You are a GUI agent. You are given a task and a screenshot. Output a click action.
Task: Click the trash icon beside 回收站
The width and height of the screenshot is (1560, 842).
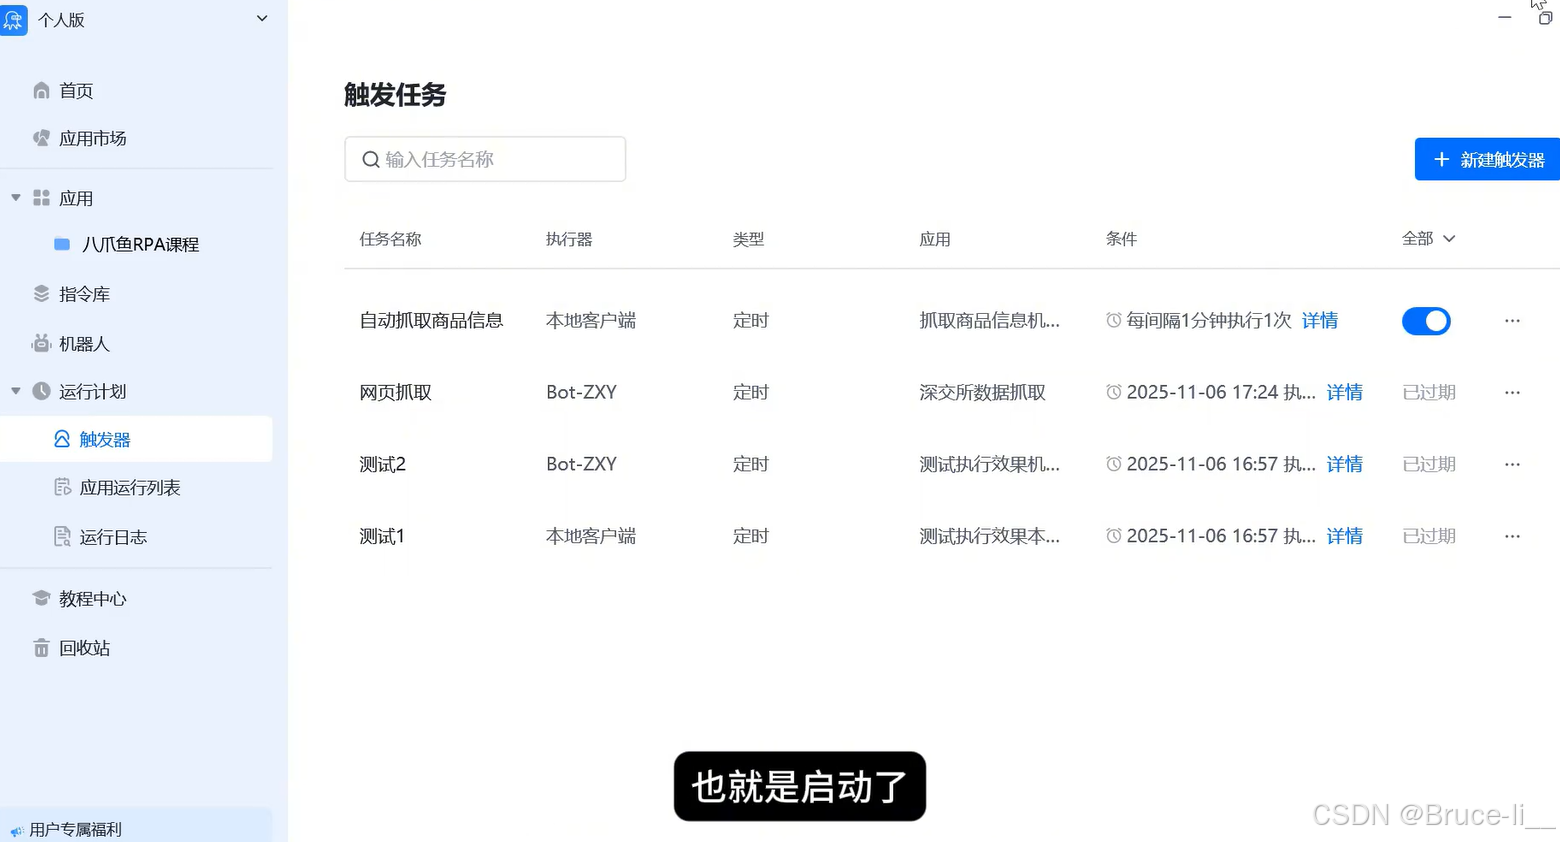(x=41, y=648)
